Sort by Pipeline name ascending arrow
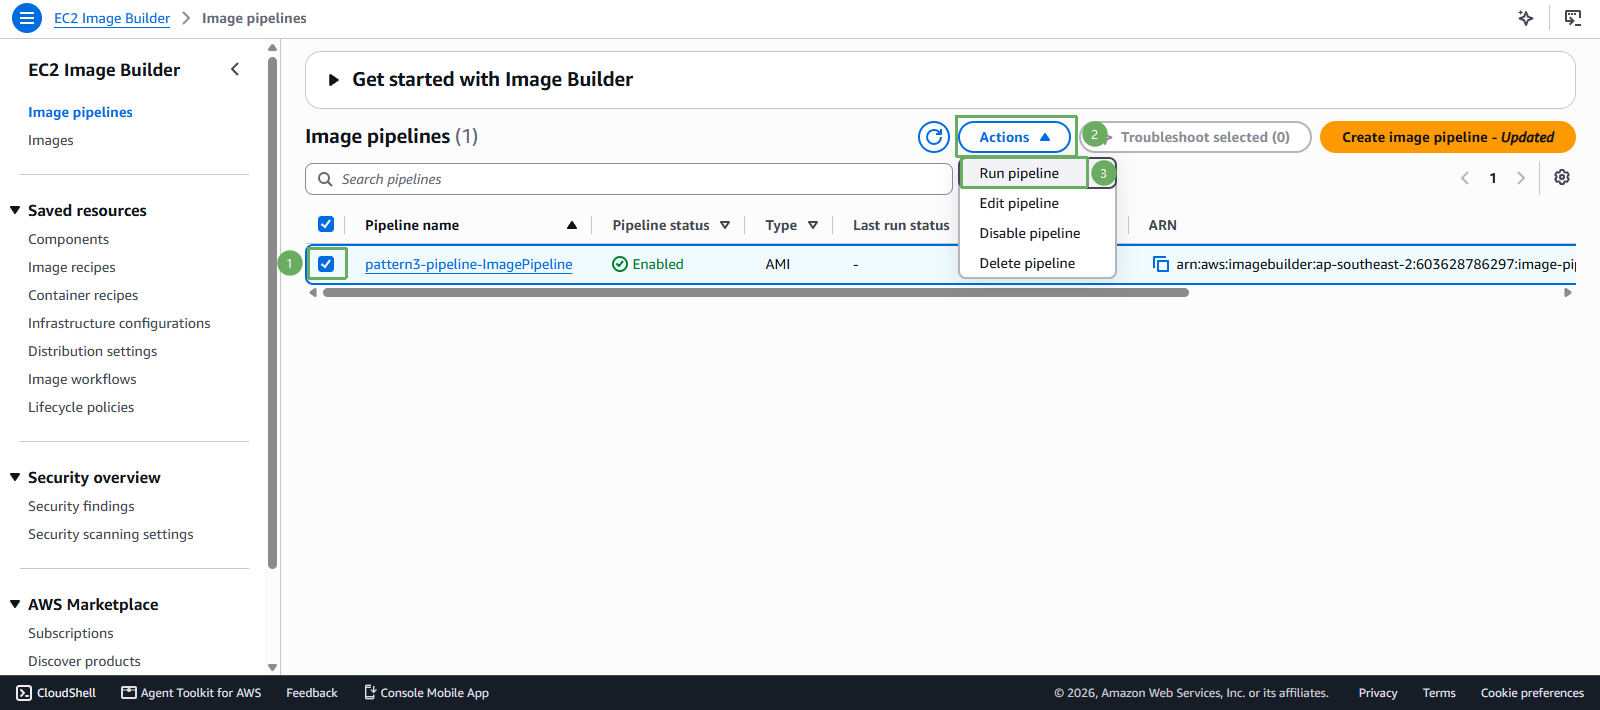 click(x=572, y=225)
